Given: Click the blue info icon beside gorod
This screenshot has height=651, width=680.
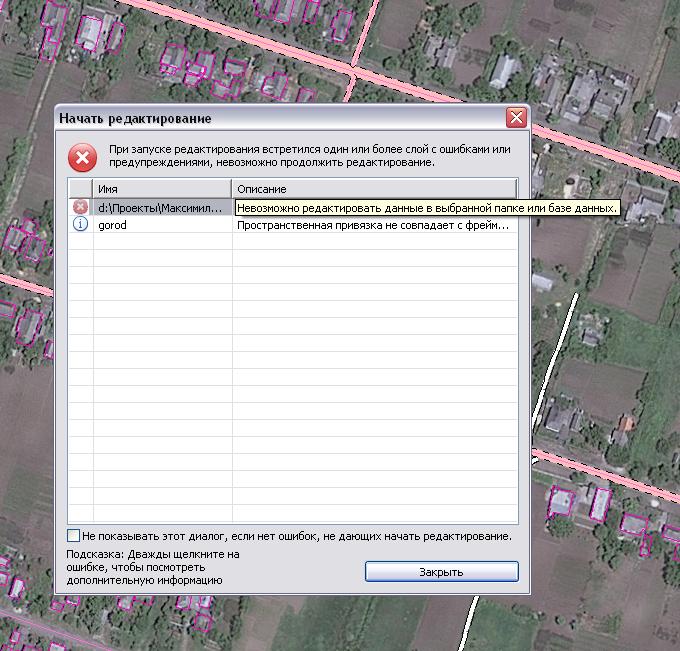Looking at the screenshot, I should tap(80, 224).
